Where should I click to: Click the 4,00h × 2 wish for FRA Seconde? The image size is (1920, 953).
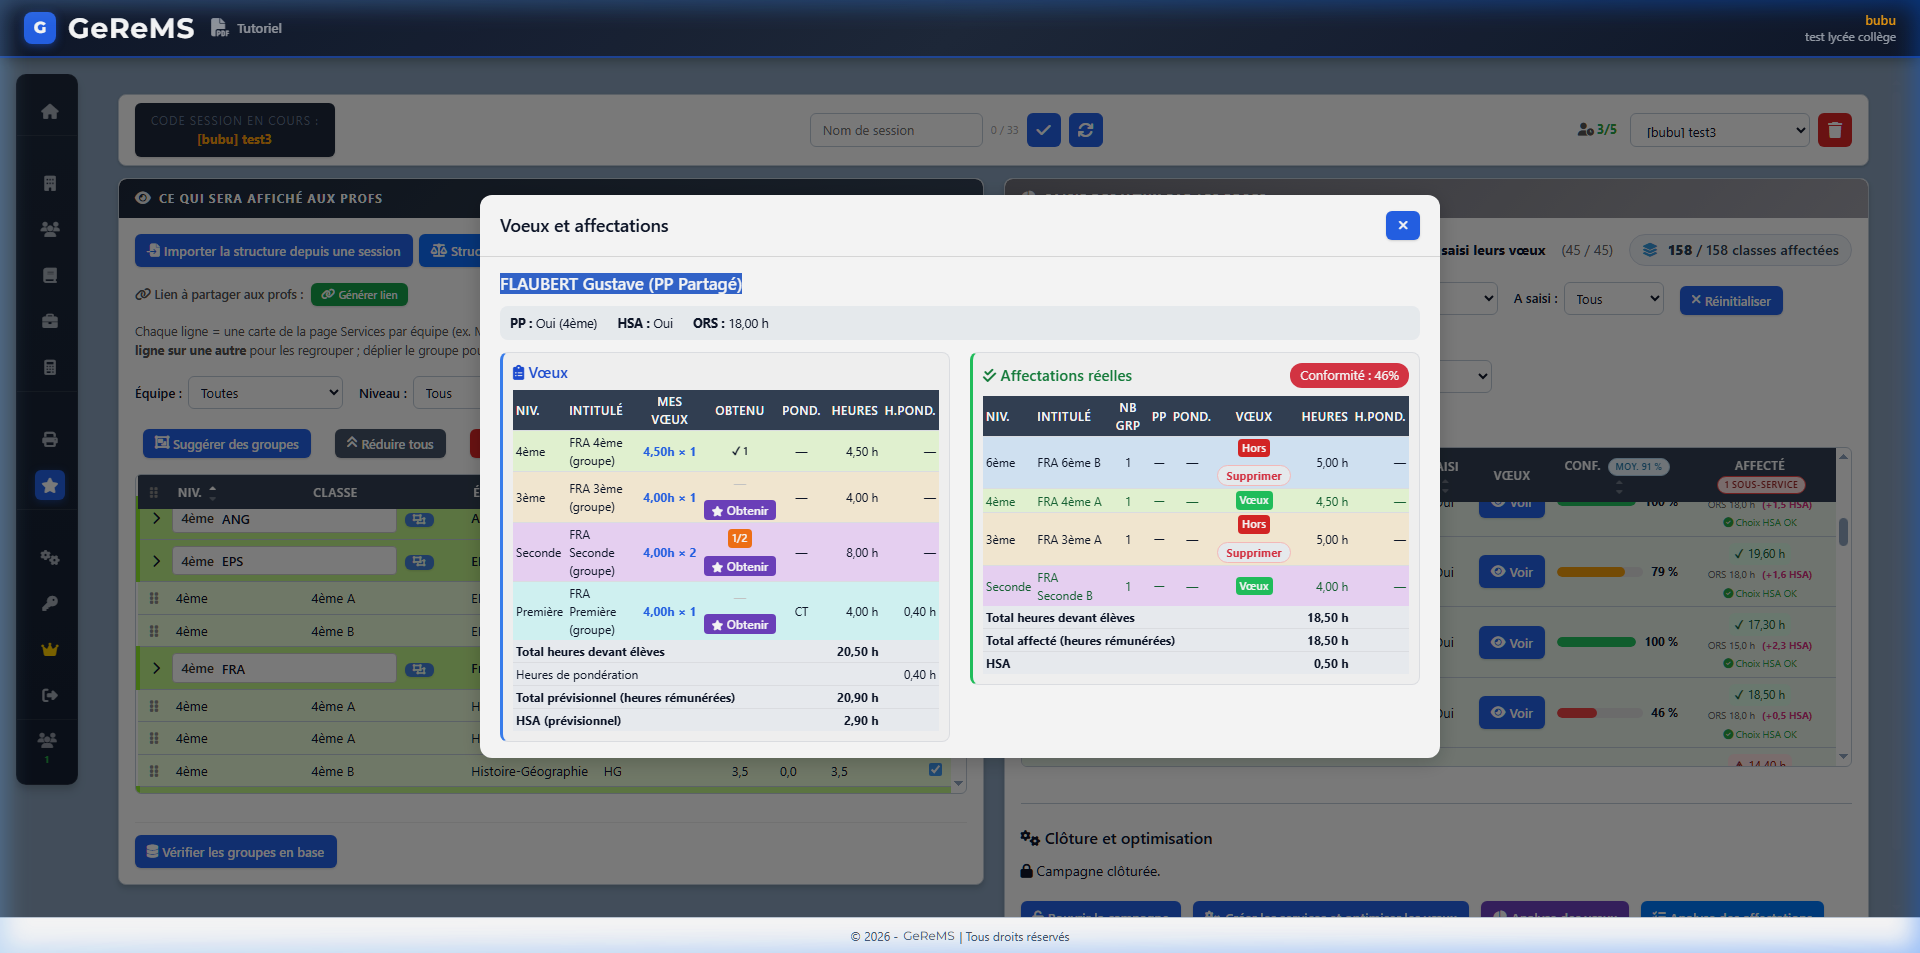669,553
